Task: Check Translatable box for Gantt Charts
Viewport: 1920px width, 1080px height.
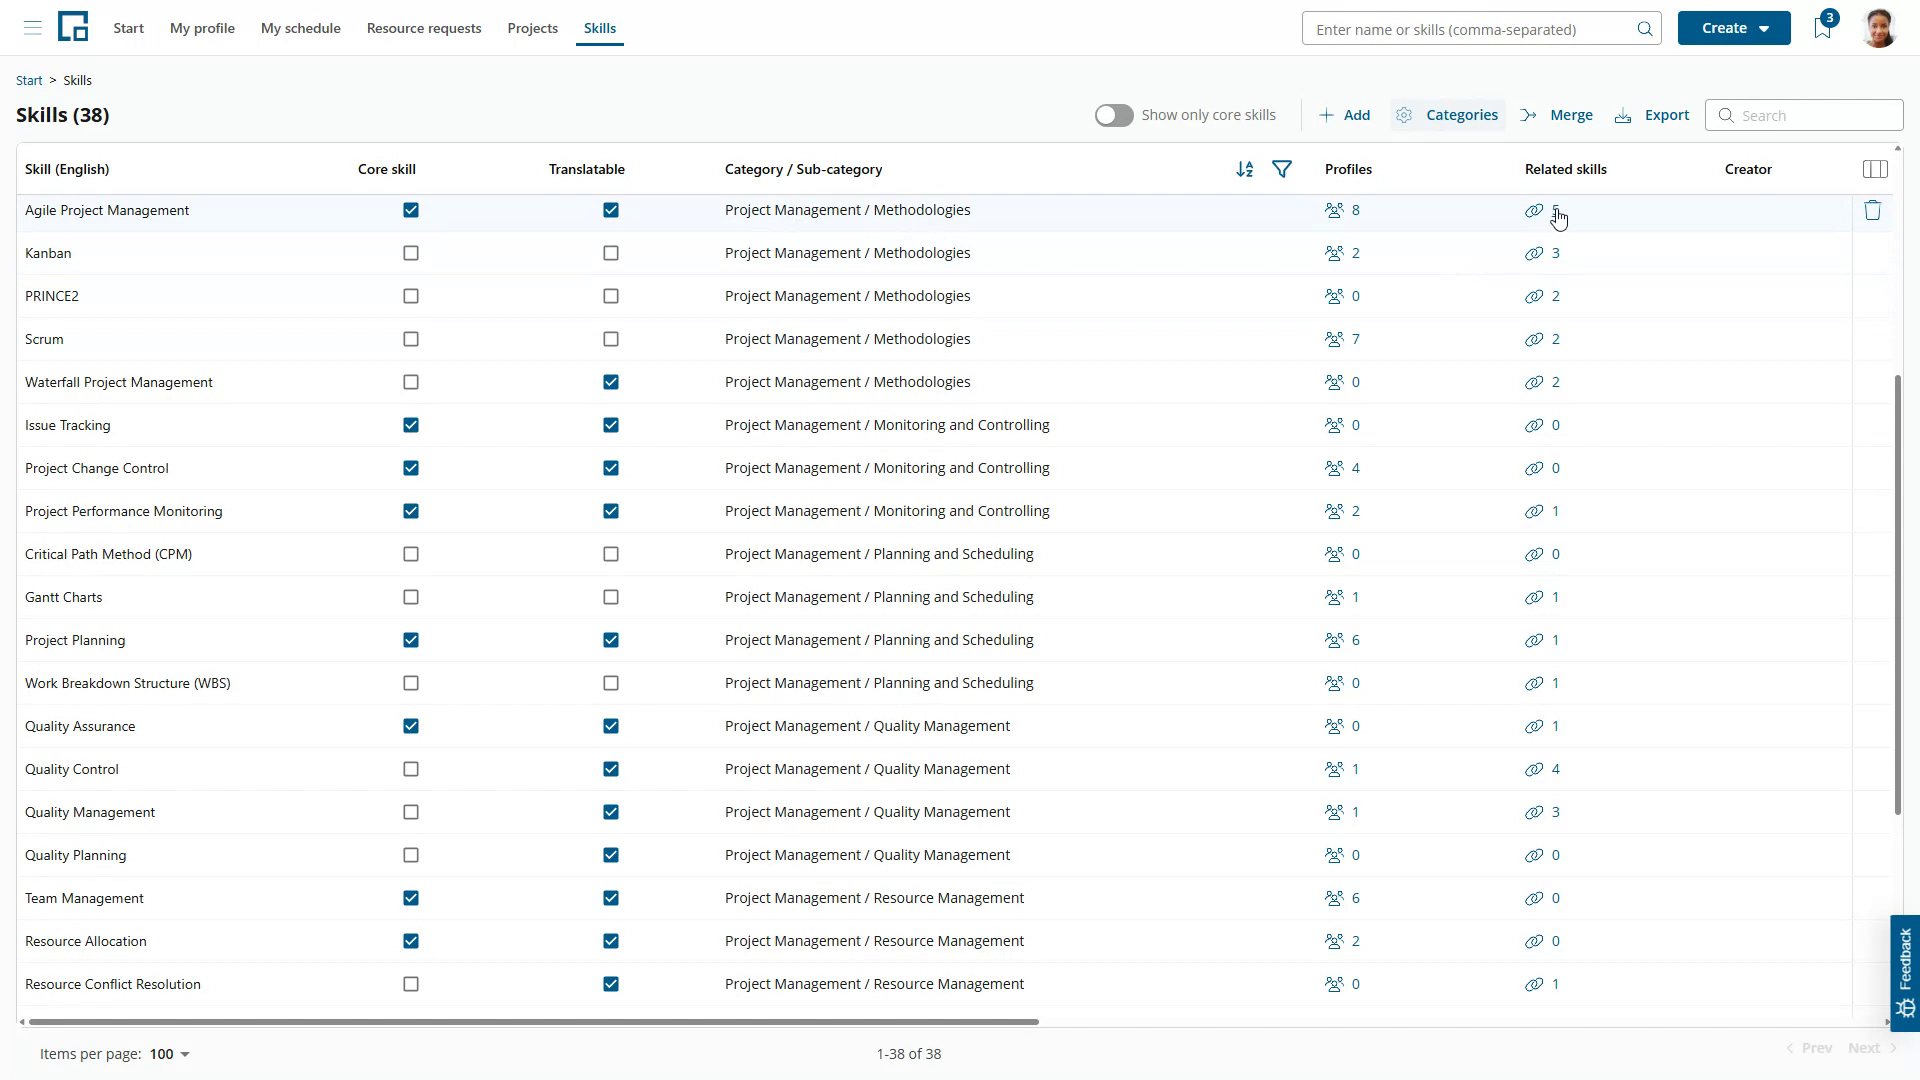Action: point(611,597)
